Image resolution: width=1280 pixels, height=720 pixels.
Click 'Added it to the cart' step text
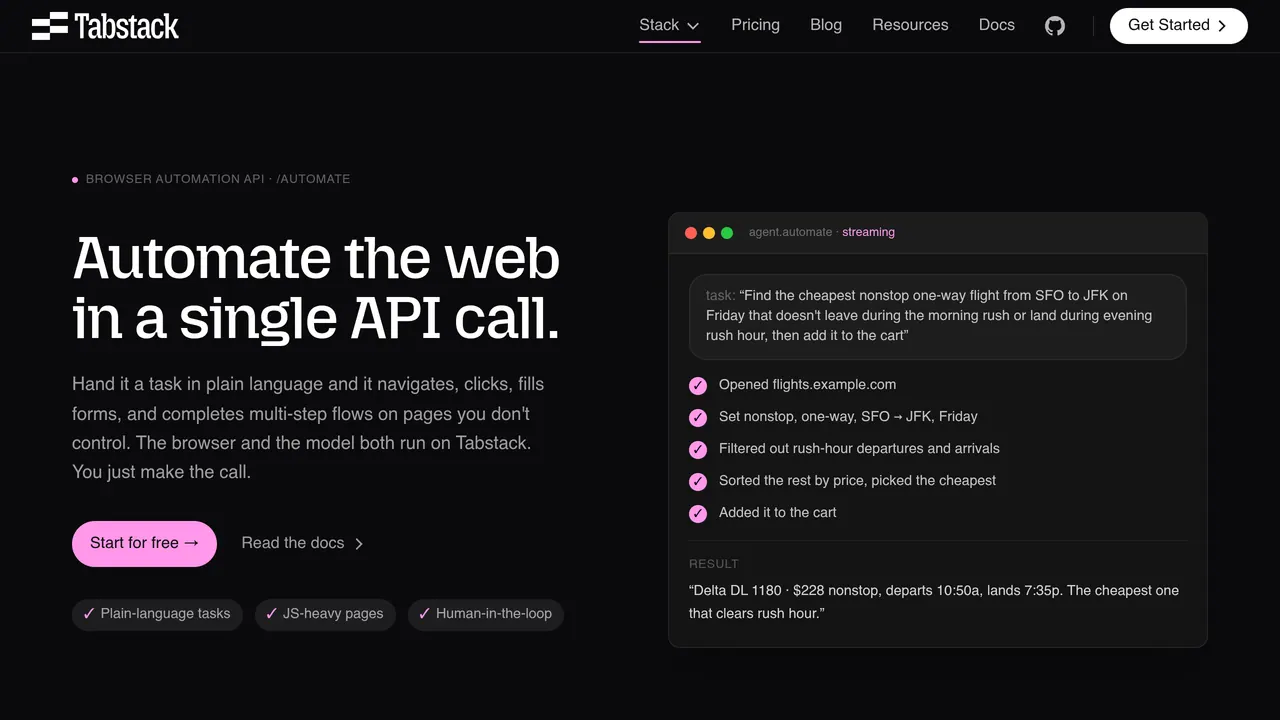click(x=777, y=512)
